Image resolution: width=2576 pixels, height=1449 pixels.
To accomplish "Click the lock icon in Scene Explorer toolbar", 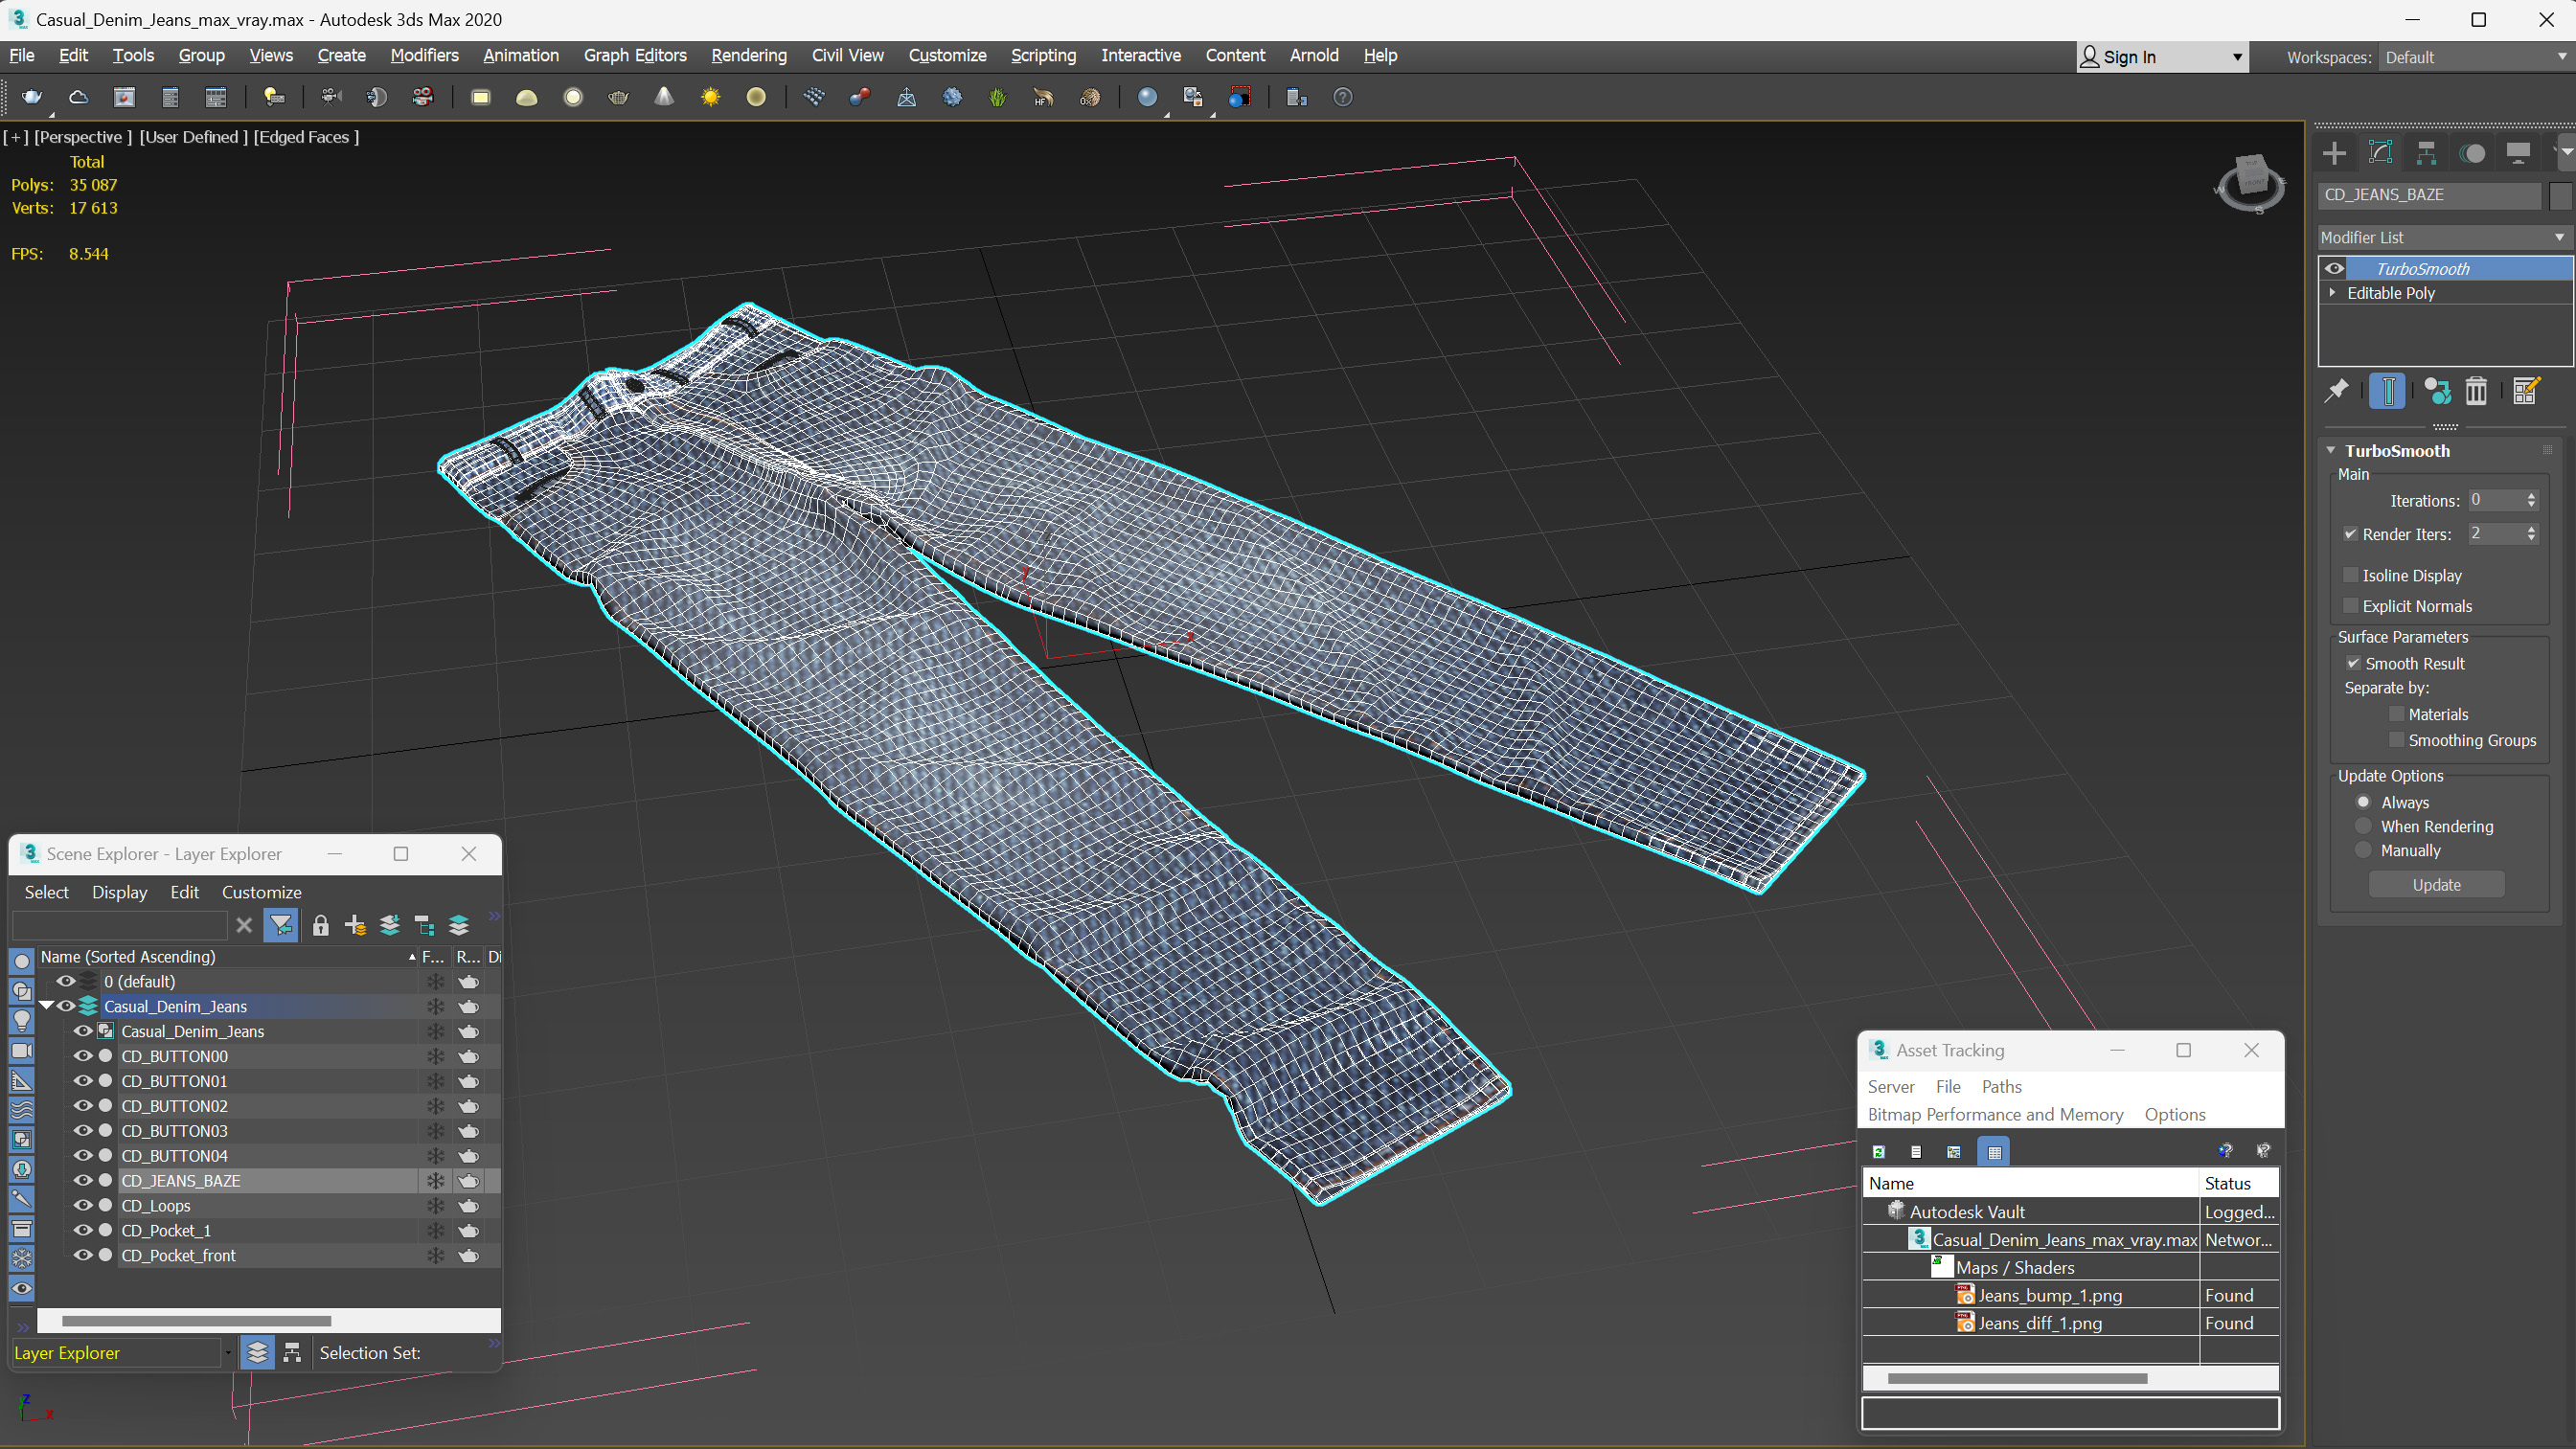I will pyautogui.click(x=321, y=926).
